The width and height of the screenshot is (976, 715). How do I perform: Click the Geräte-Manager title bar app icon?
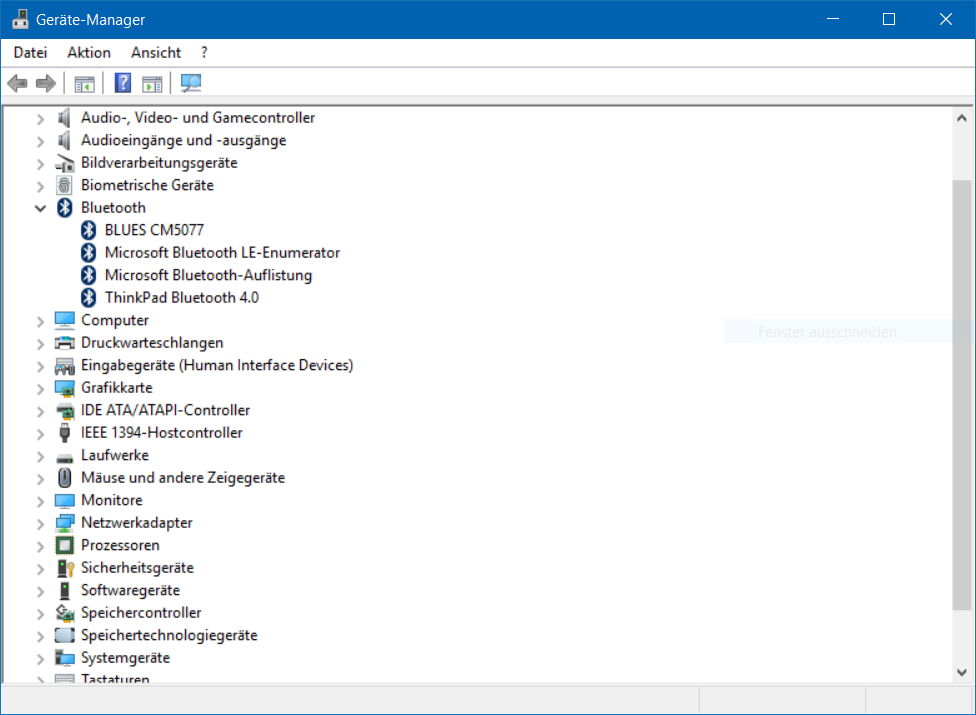(20, 19)
